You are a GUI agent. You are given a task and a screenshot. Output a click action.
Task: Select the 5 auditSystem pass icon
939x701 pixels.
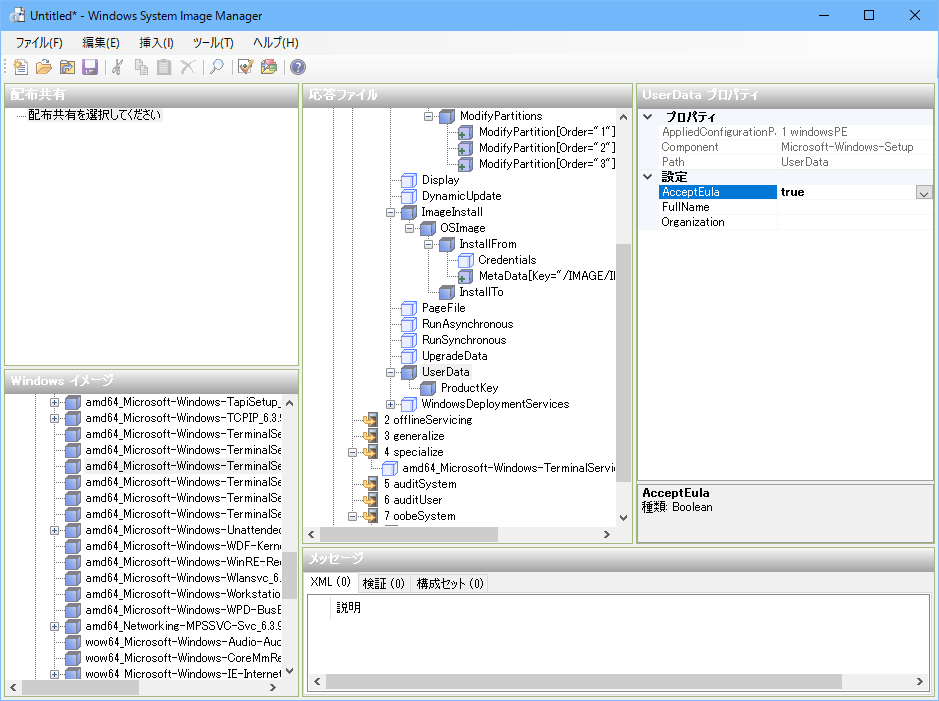(x=371, y=484)
